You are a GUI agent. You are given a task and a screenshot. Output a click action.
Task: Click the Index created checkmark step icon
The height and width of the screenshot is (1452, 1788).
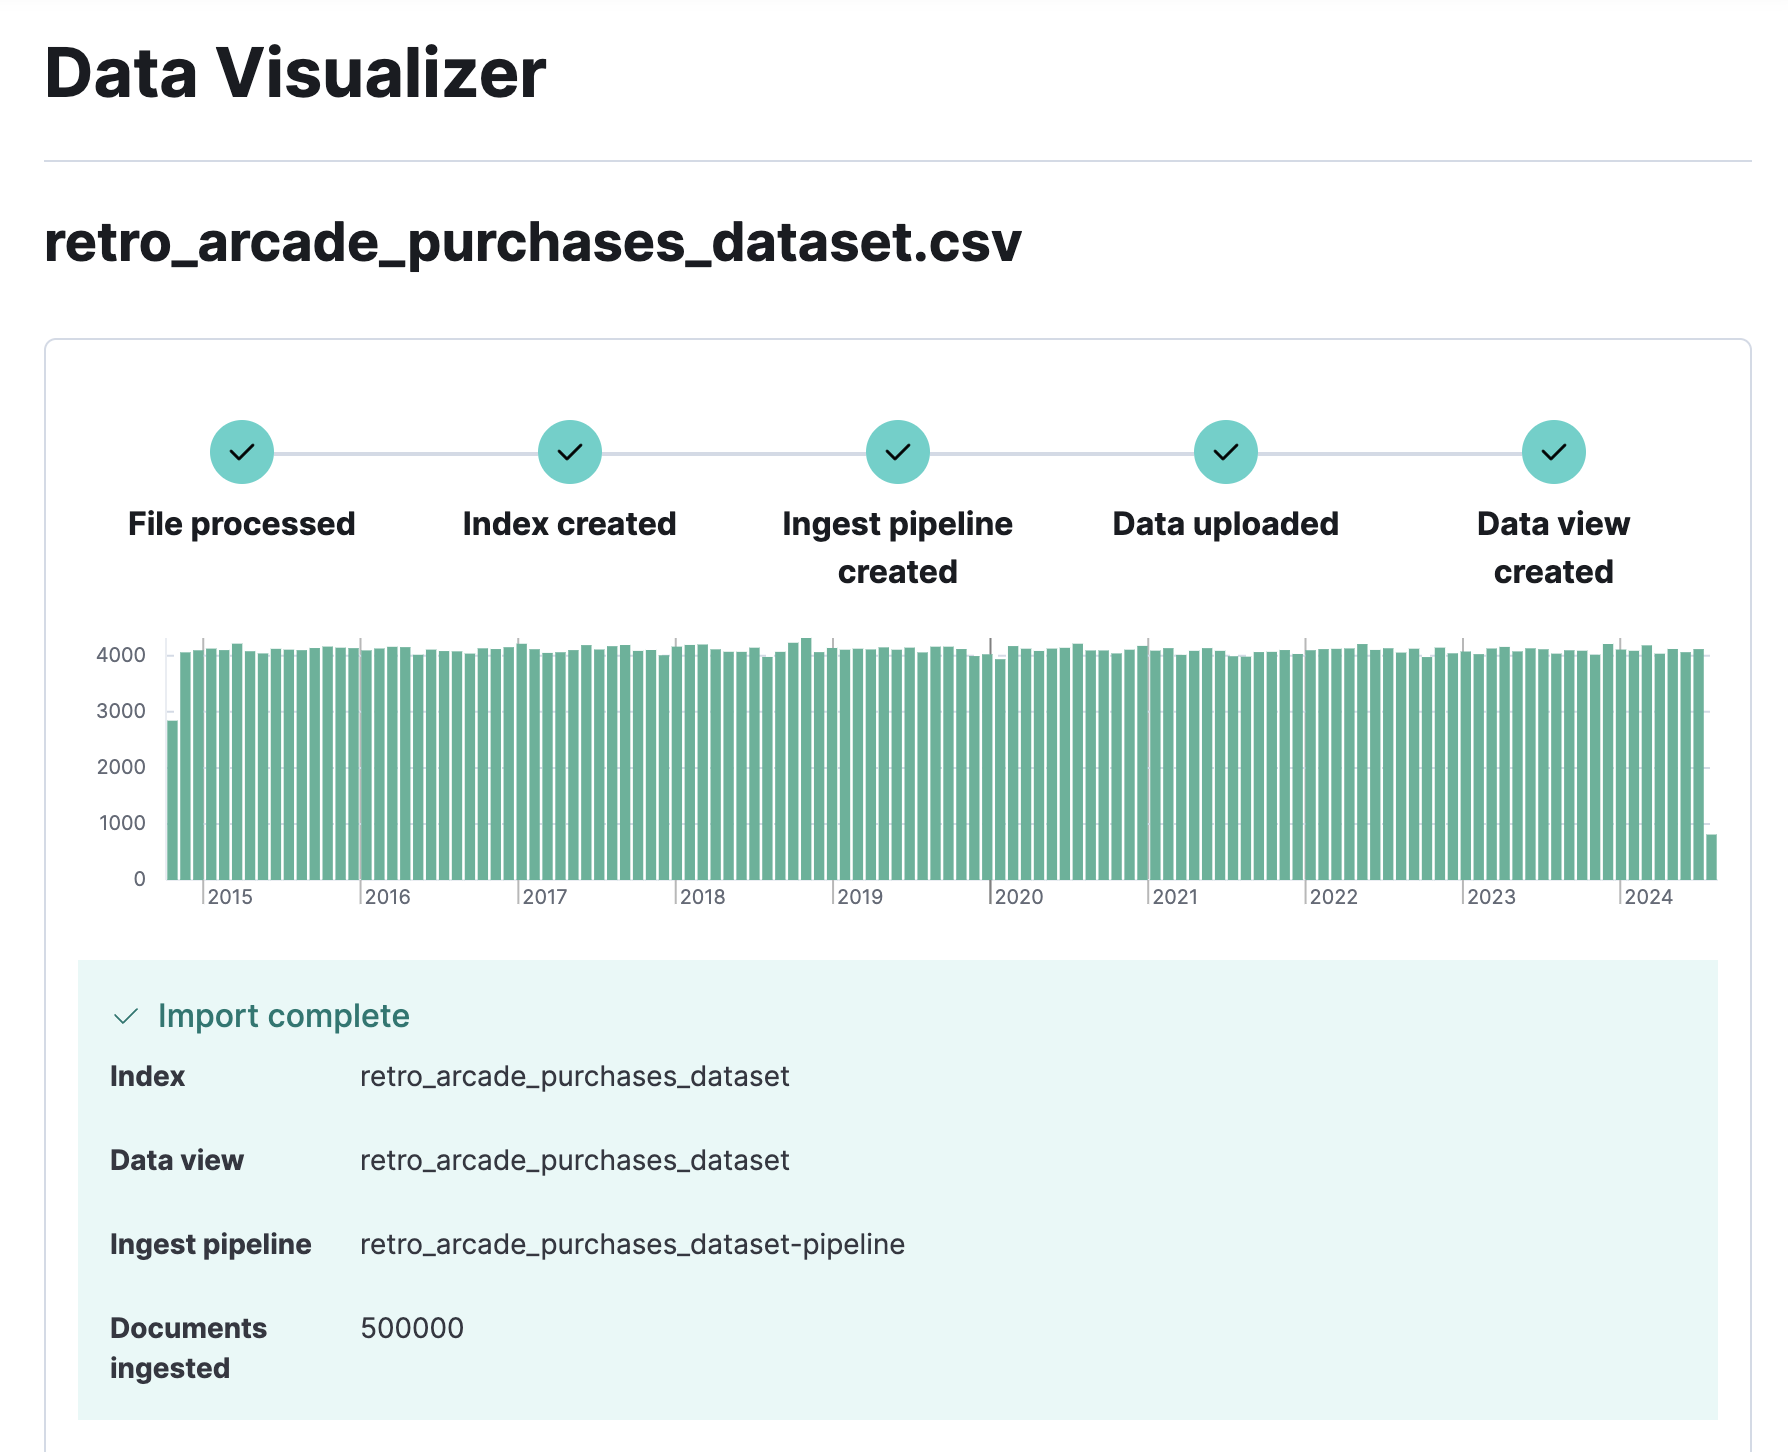[x=570, y=452]
